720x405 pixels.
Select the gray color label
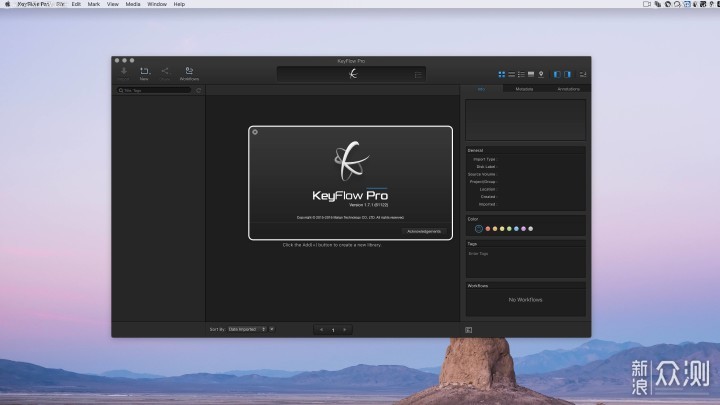531,229
